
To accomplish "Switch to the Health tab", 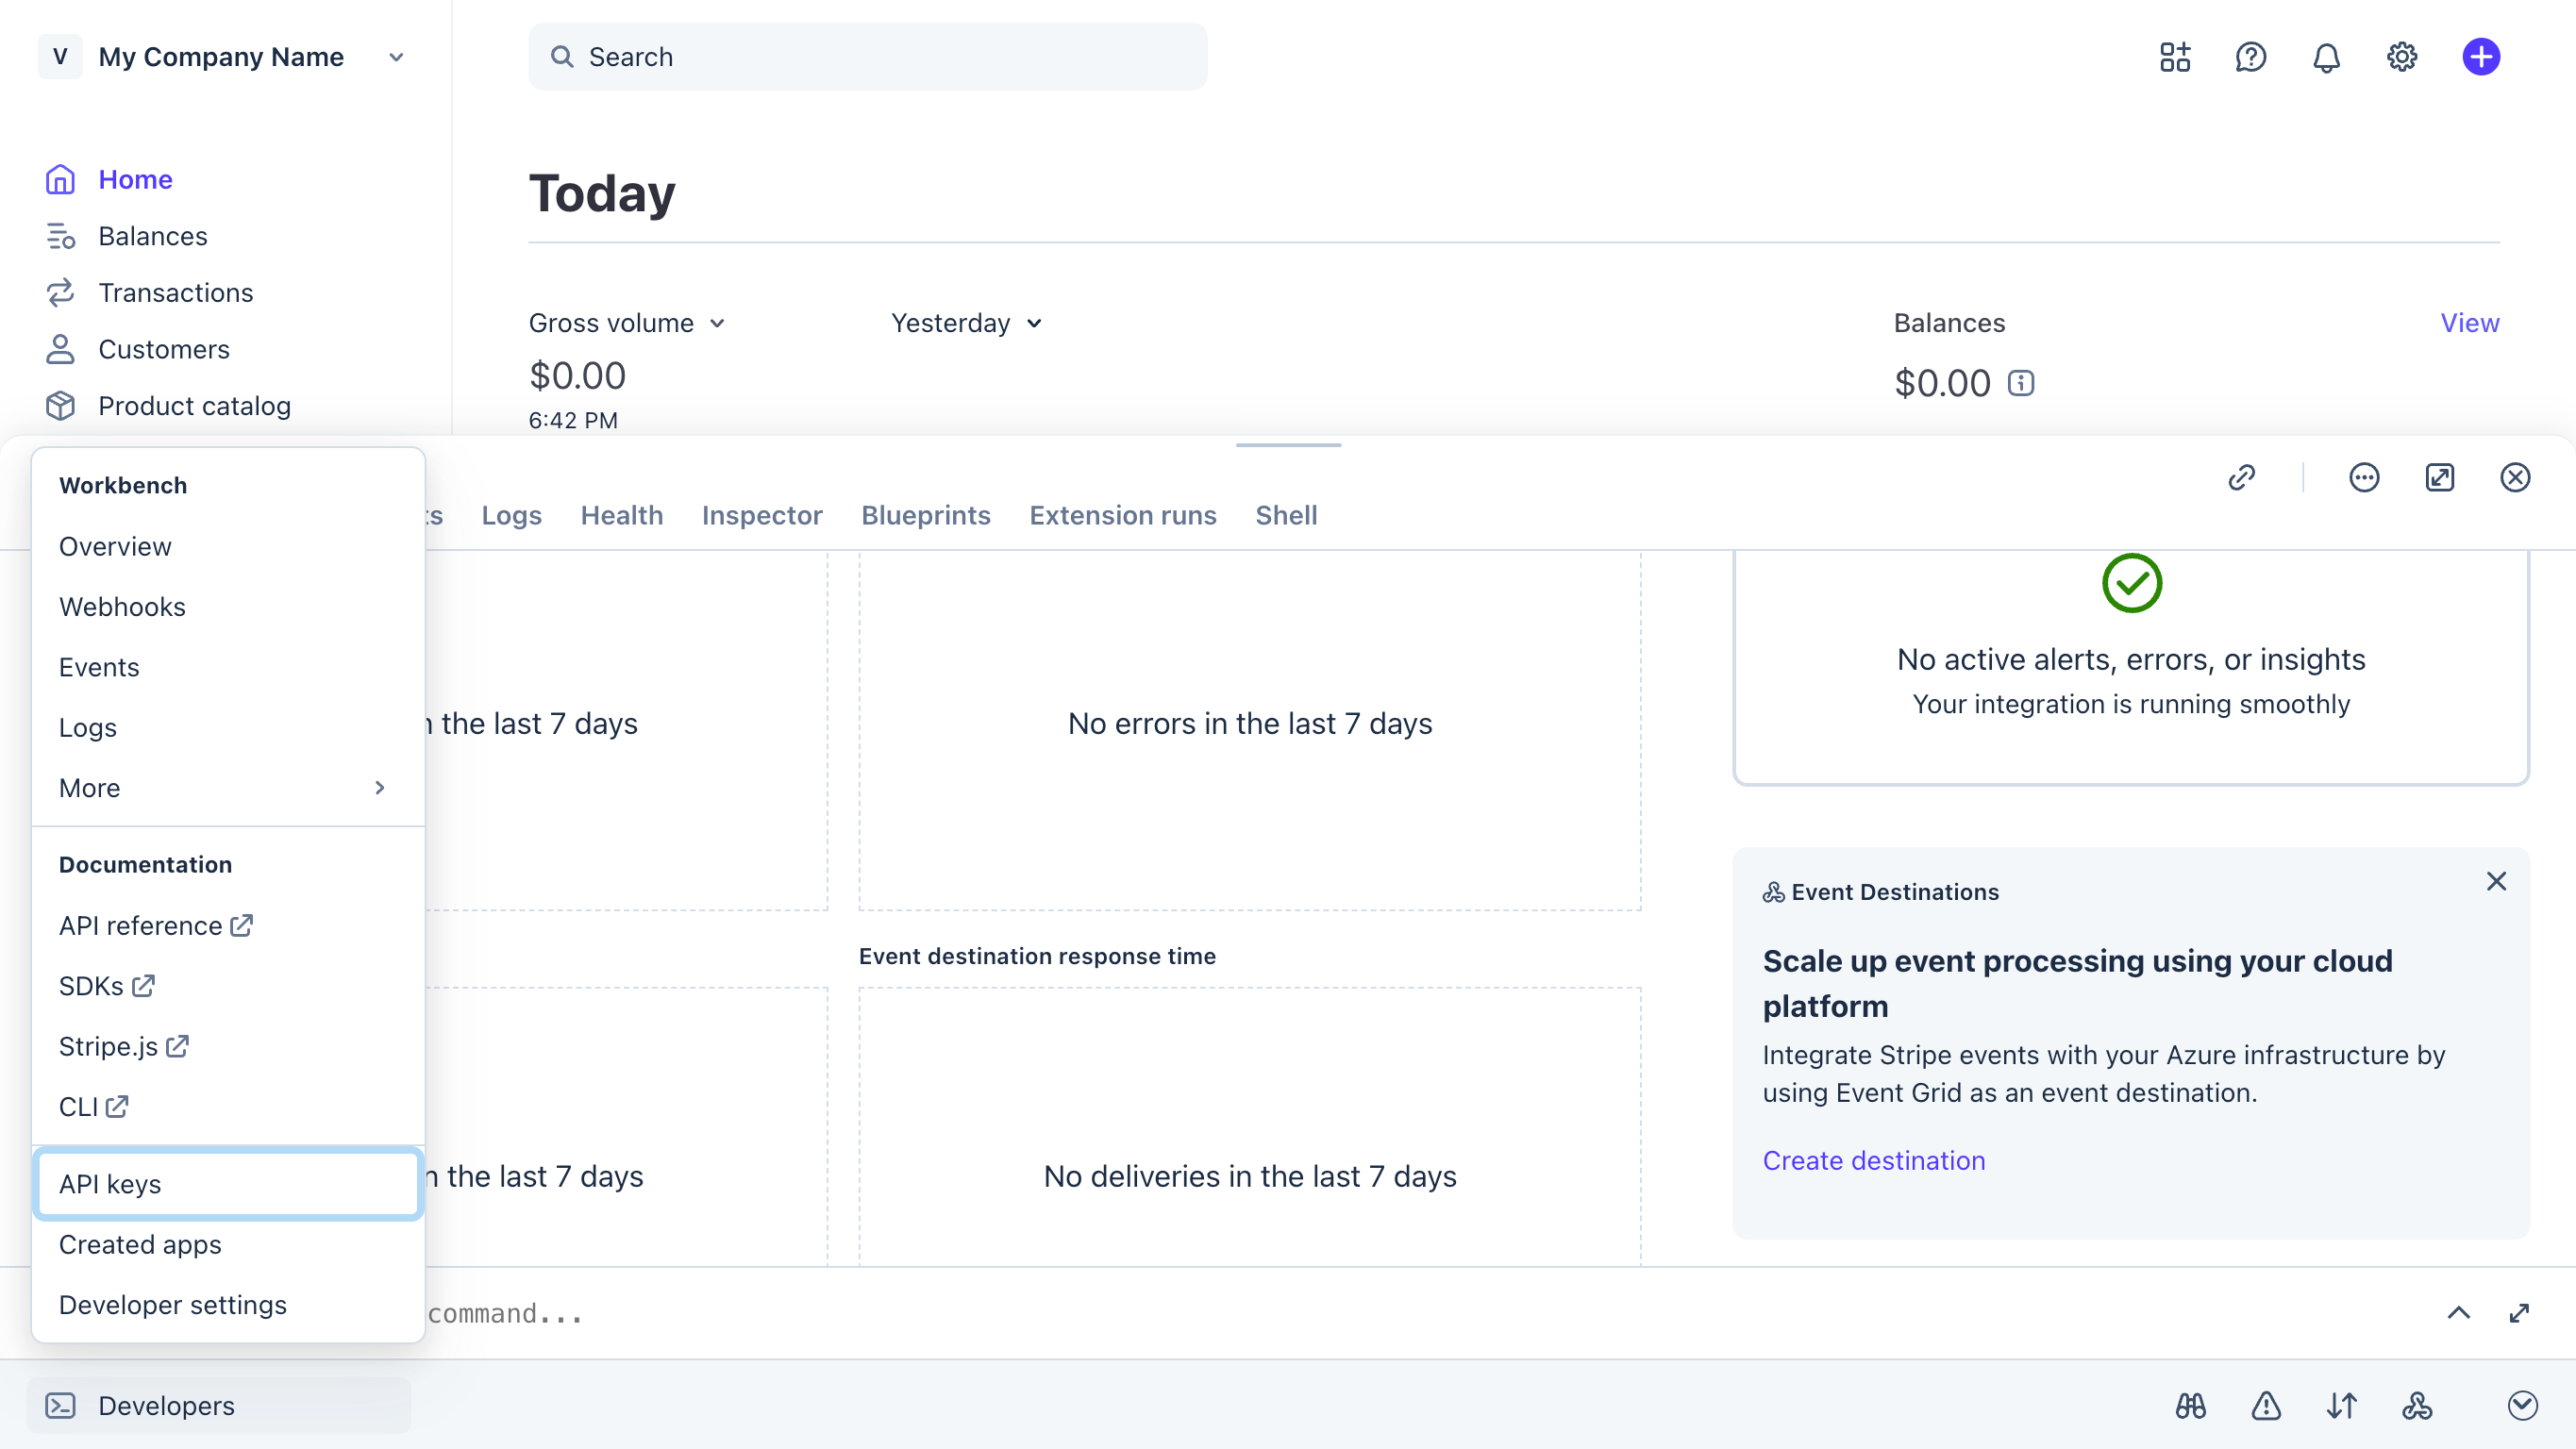I will click(622, 515).
